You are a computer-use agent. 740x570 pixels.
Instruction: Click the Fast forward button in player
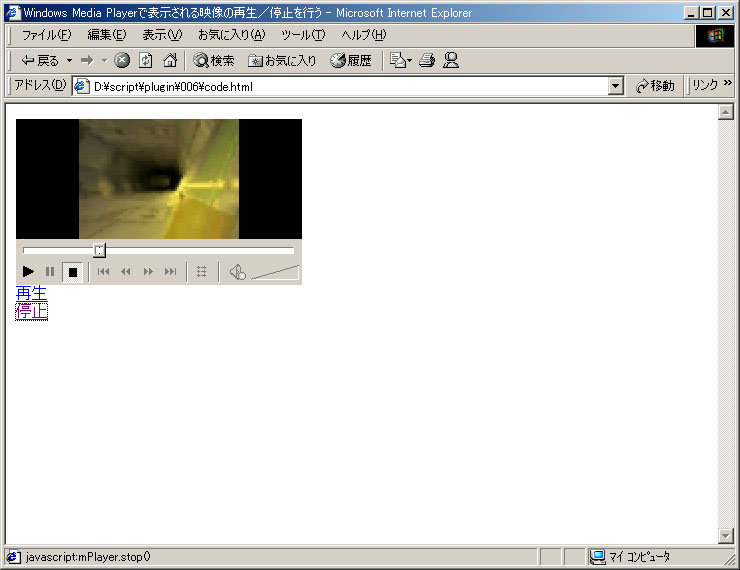[148, 272]
